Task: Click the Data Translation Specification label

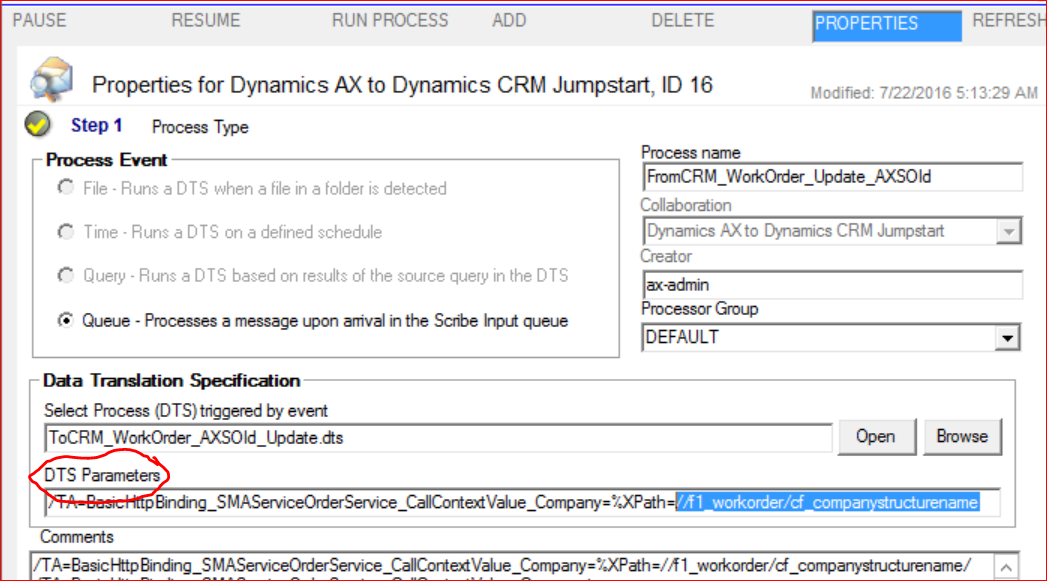Action: coord(172,381)
